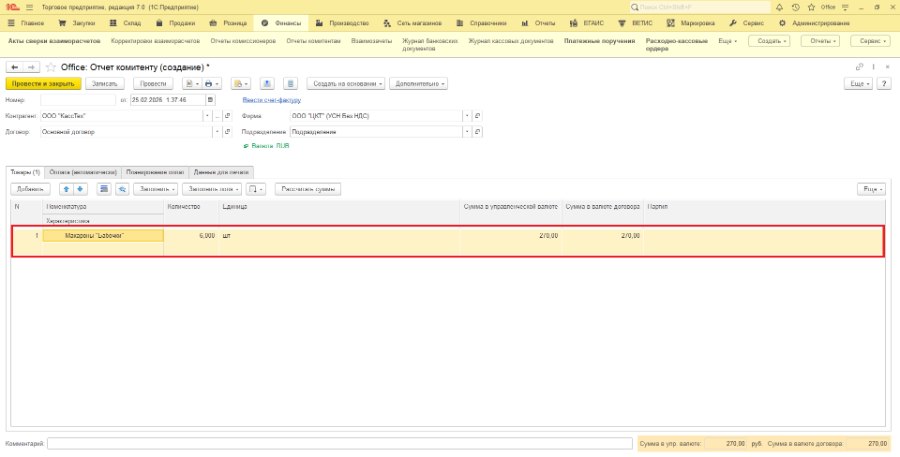
Task: Go back with the left arrow button
Action: [x=14, y=67]
